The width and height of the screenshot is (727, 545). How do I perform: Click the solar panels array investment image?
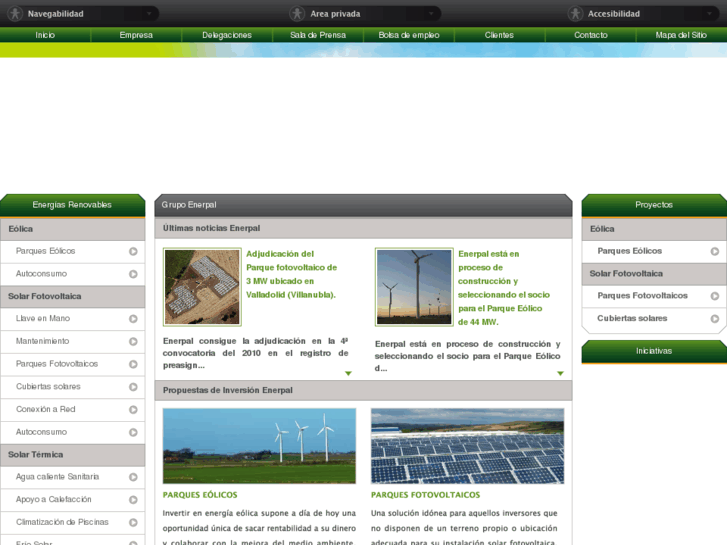467,446
